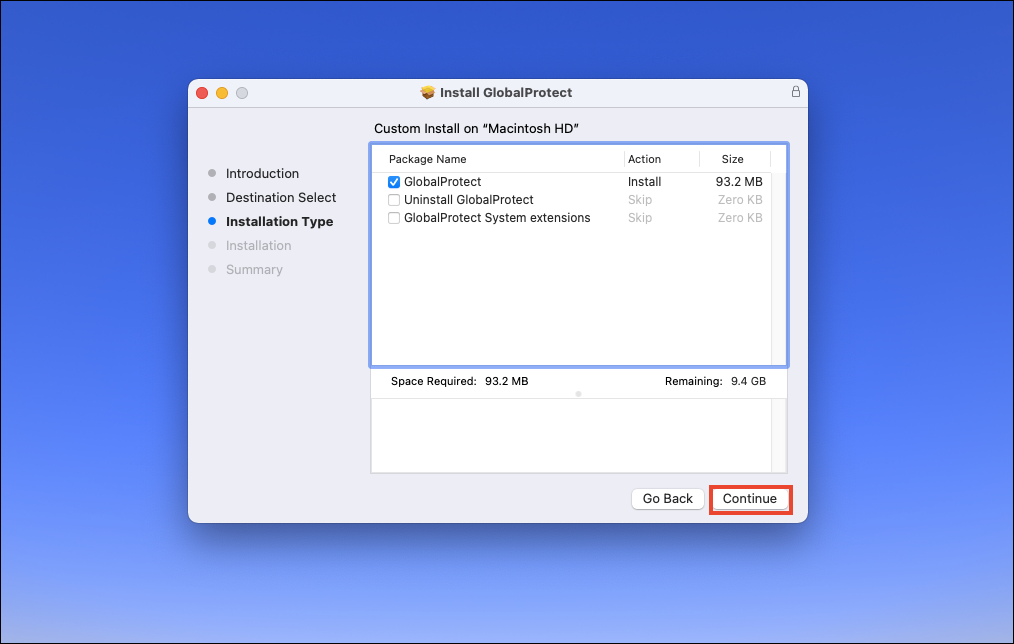Screen dimensions: 1014x644
Task: Select the Destination Select step
Action: pyautogui.click(x=281, y=197)
